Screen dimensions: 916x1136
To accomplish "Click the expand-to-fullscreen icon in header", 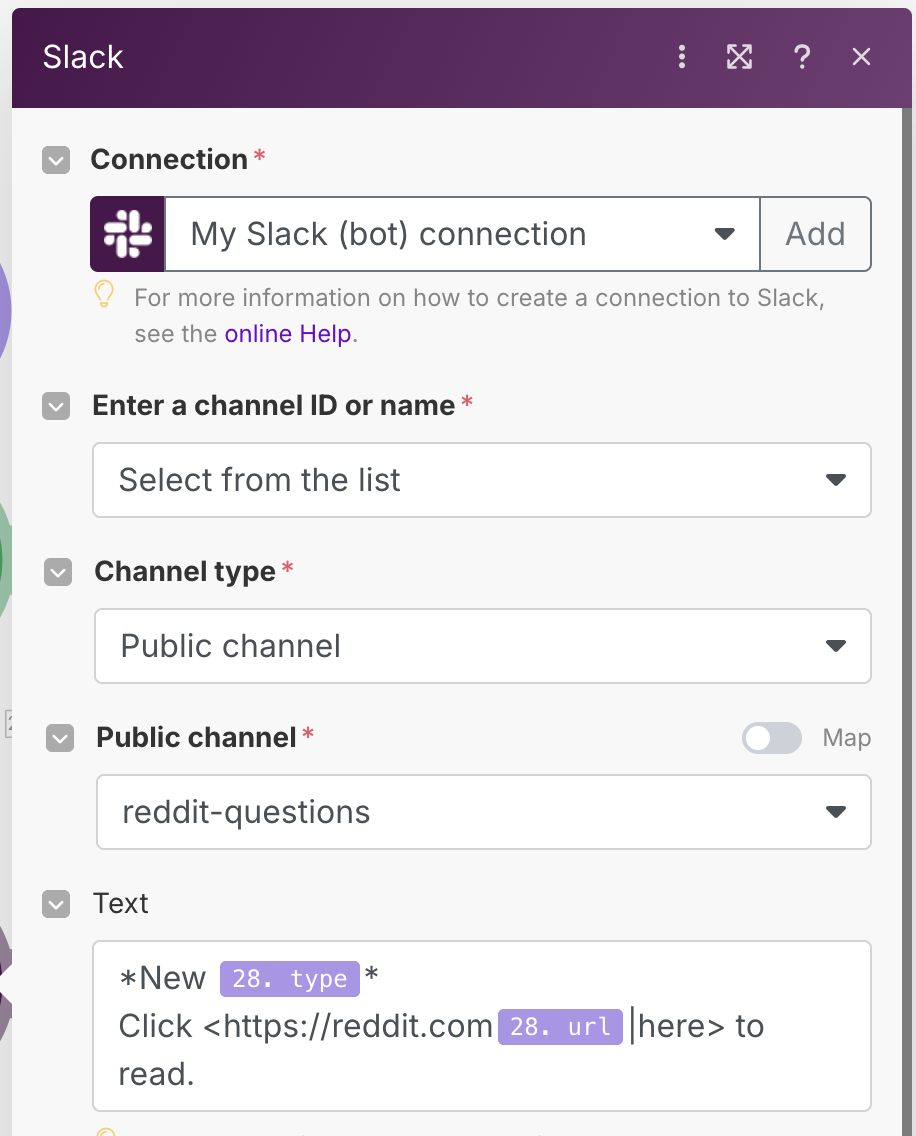I will (740, 57).
